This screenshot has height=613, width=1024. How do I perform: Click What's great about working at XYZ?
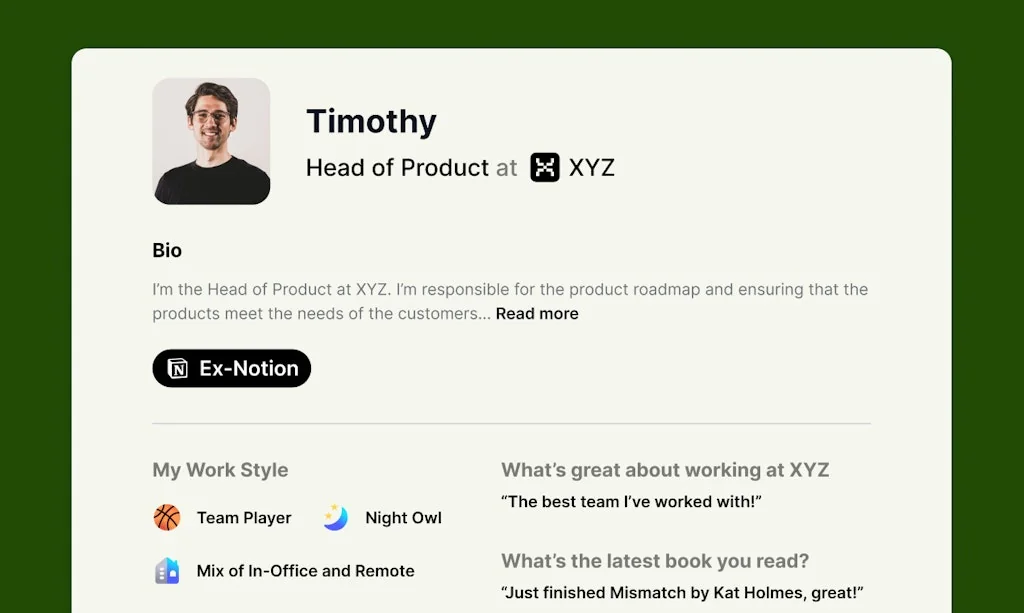(665, 470)
